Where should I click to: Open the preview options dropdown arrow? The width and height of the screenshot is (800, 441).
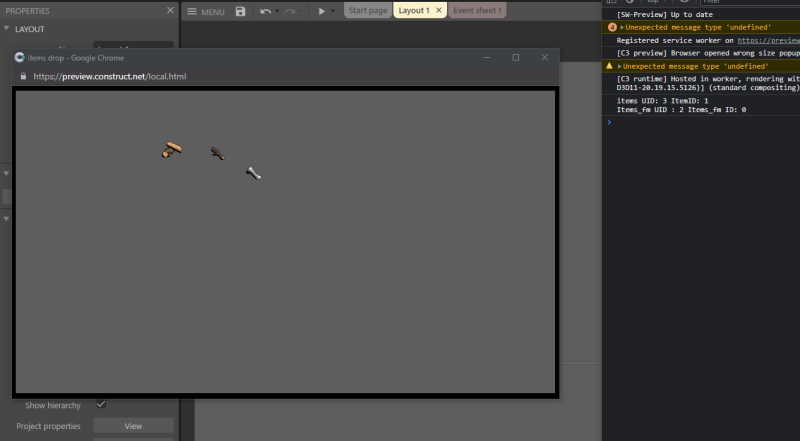tap(333, 11)
